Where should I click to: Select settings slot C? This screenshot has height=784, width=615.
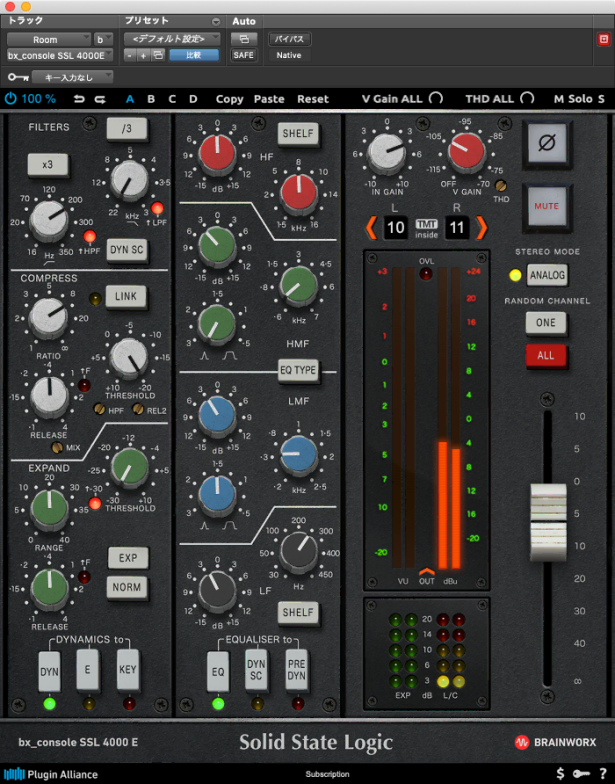(x=172, y=99)
